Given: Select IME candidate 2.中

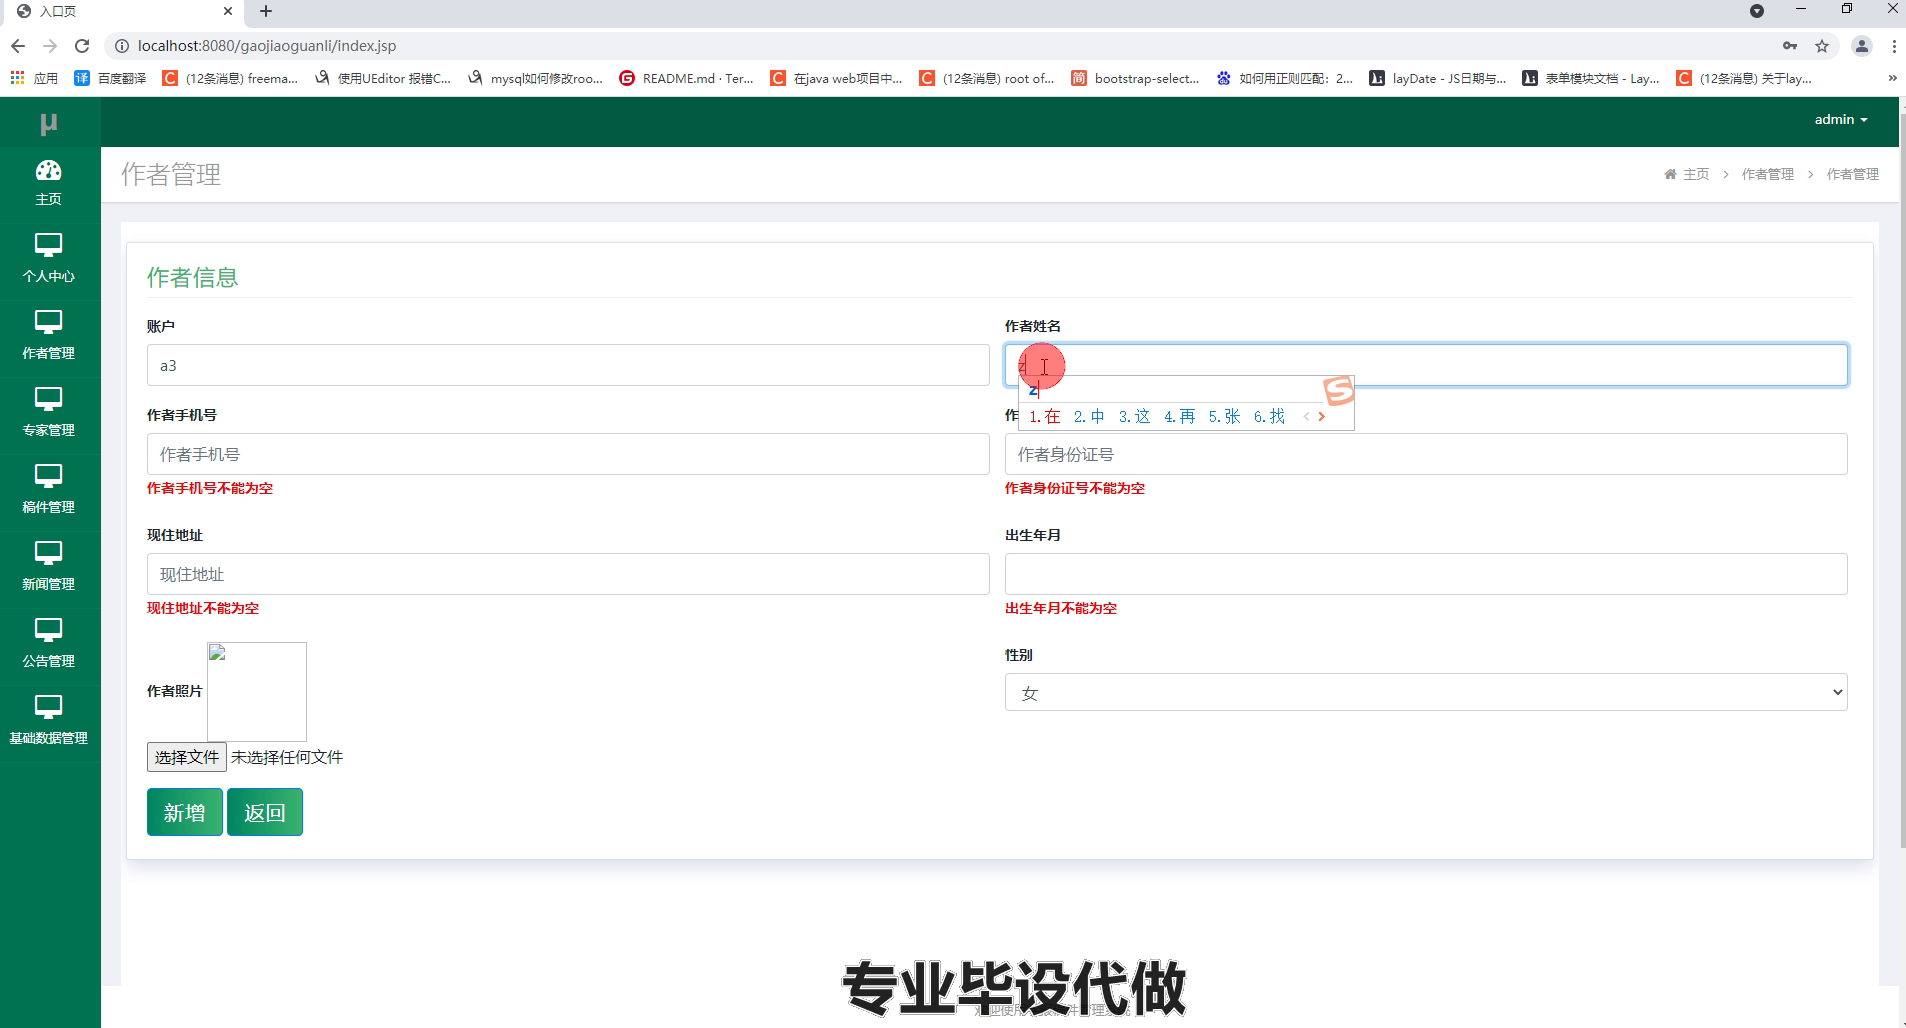Looking at the screenshot, I should click(x=1089, y=417).
